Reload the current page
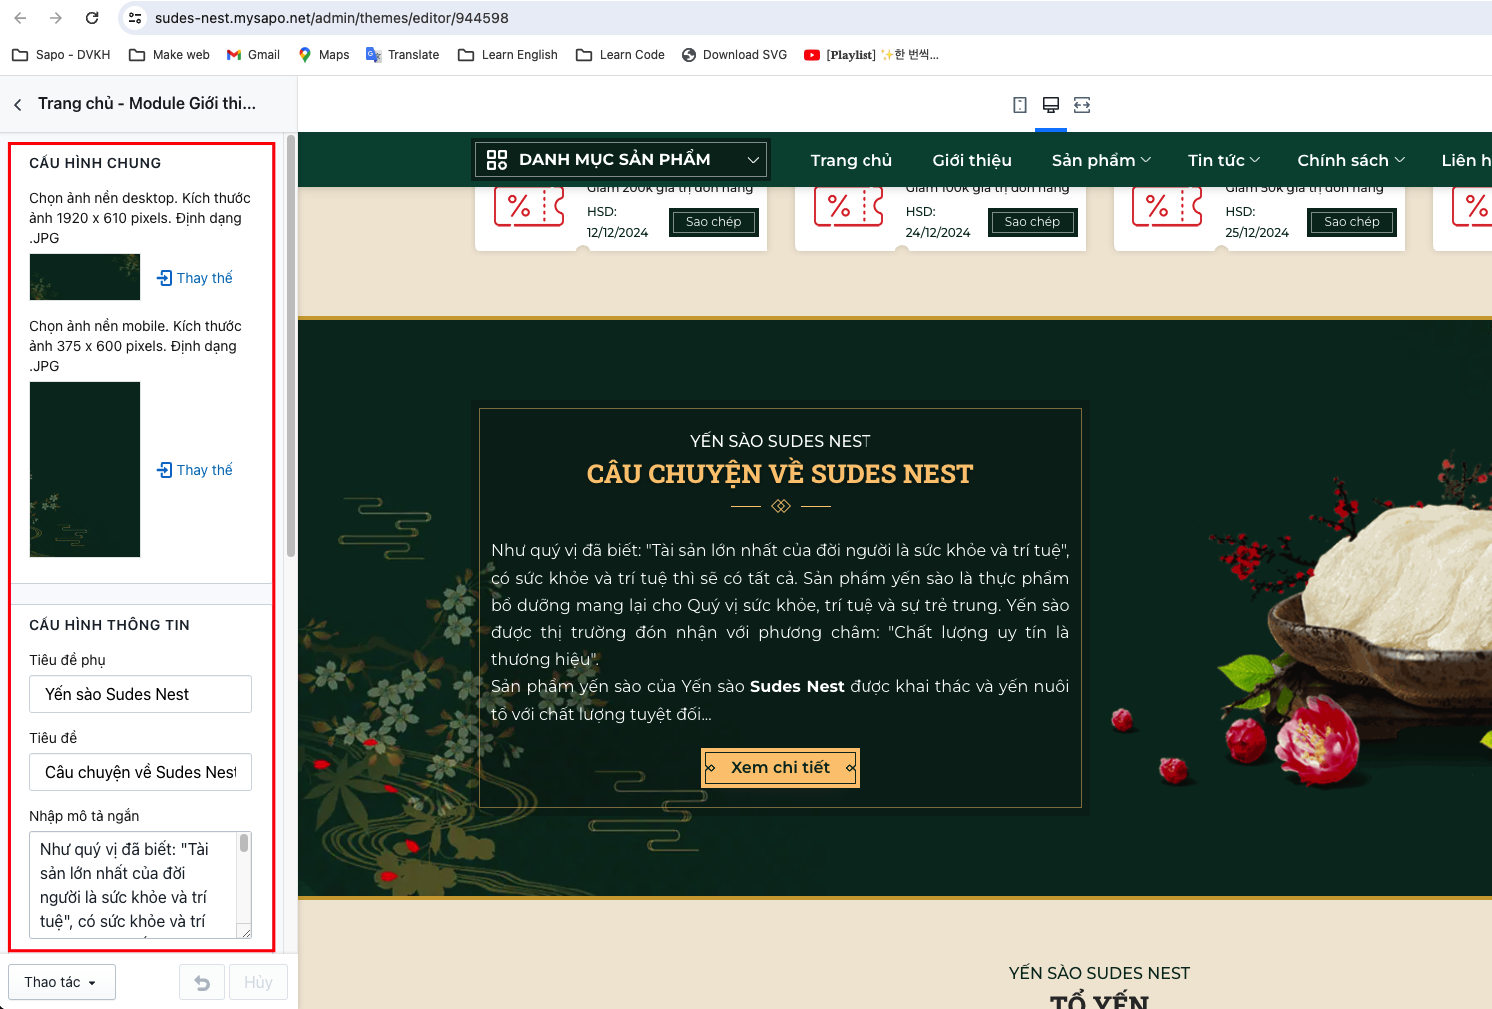The width and height of the screenshot is (1492, 1009). click(x=92, y=18)
